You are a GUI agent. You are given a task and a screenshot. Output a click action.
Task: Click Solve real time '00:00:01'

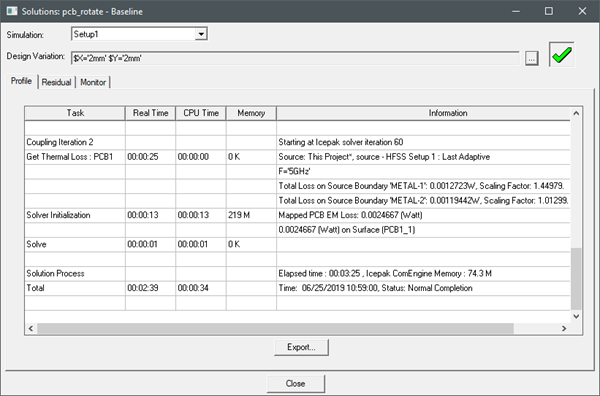pos(142,244)
